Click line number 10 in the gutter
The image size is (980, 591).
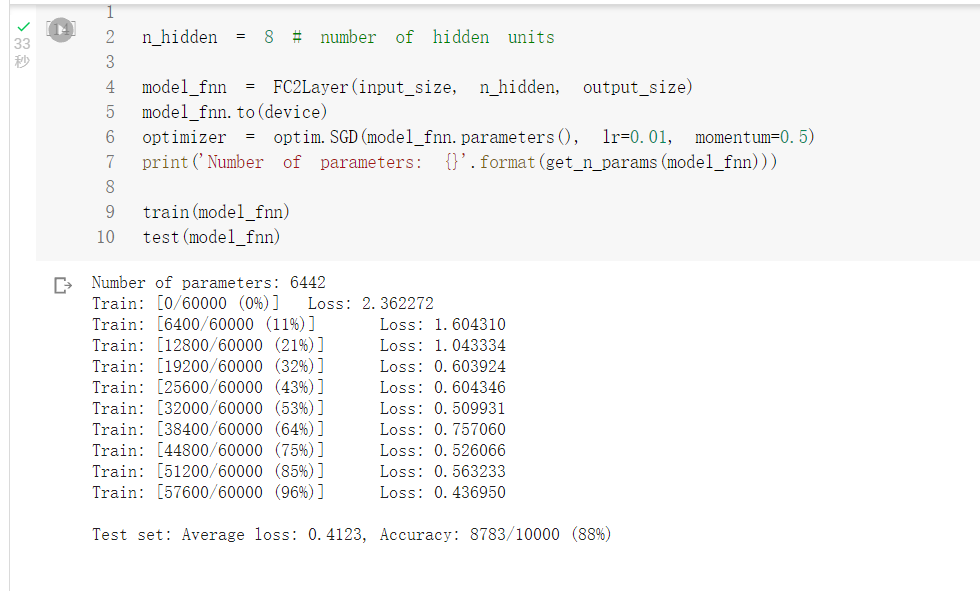click(106, 237)
